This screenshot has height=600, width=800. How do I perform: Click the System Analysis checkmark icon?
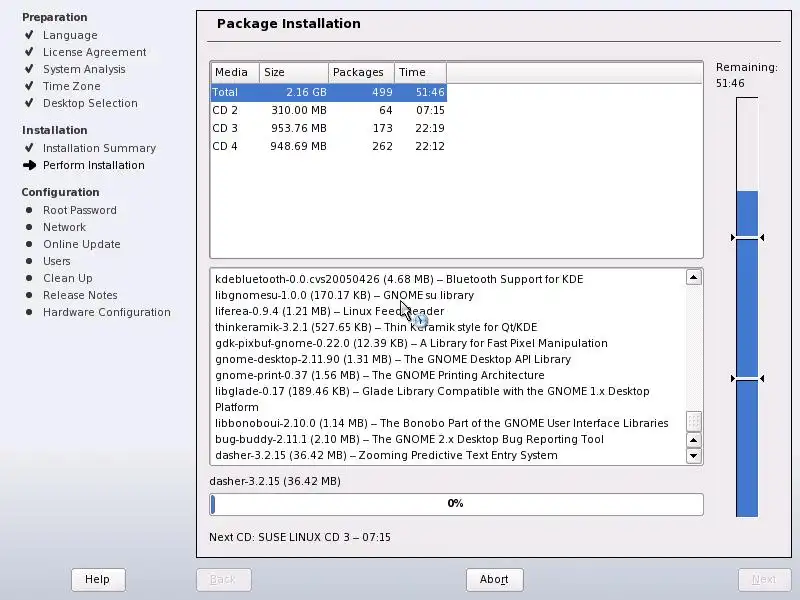29,68
